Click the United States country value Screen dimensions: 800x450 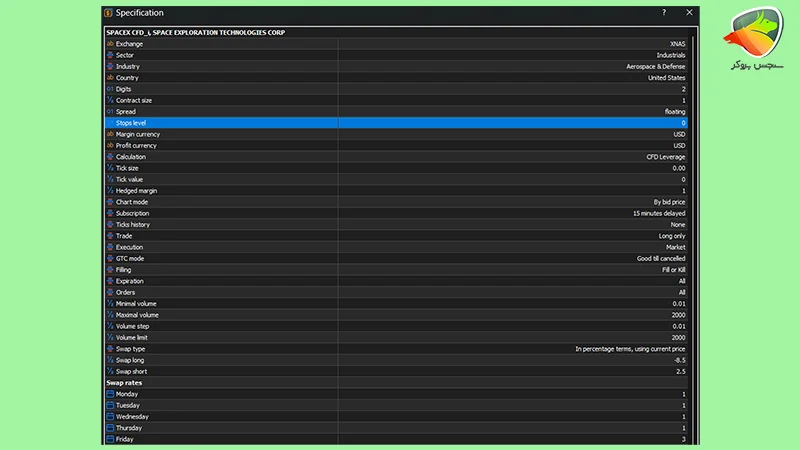pyautogui.click(x=666, y=78)
